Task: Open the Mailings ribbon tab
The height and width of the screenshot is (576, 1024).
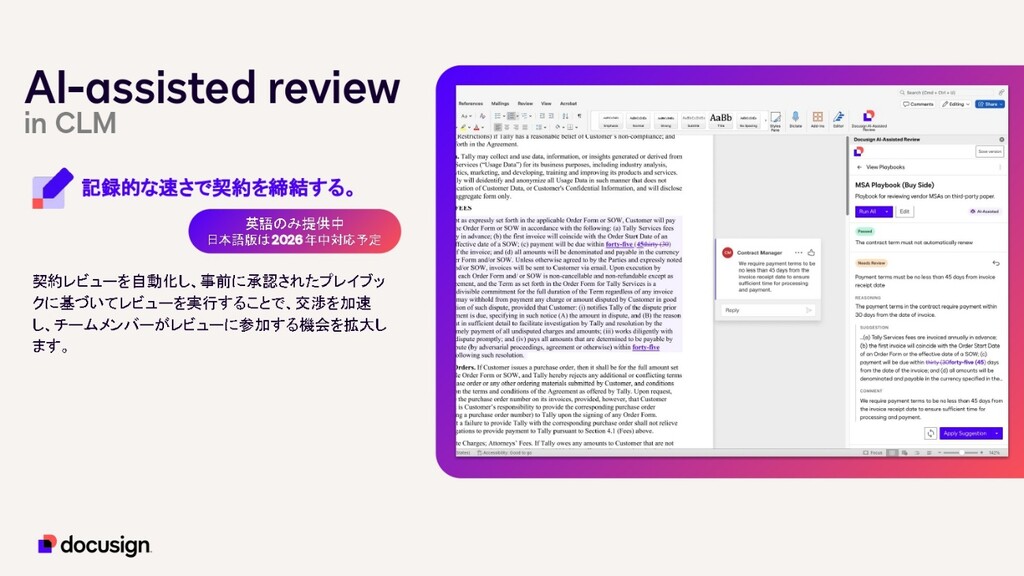Action: pos(500,103)
